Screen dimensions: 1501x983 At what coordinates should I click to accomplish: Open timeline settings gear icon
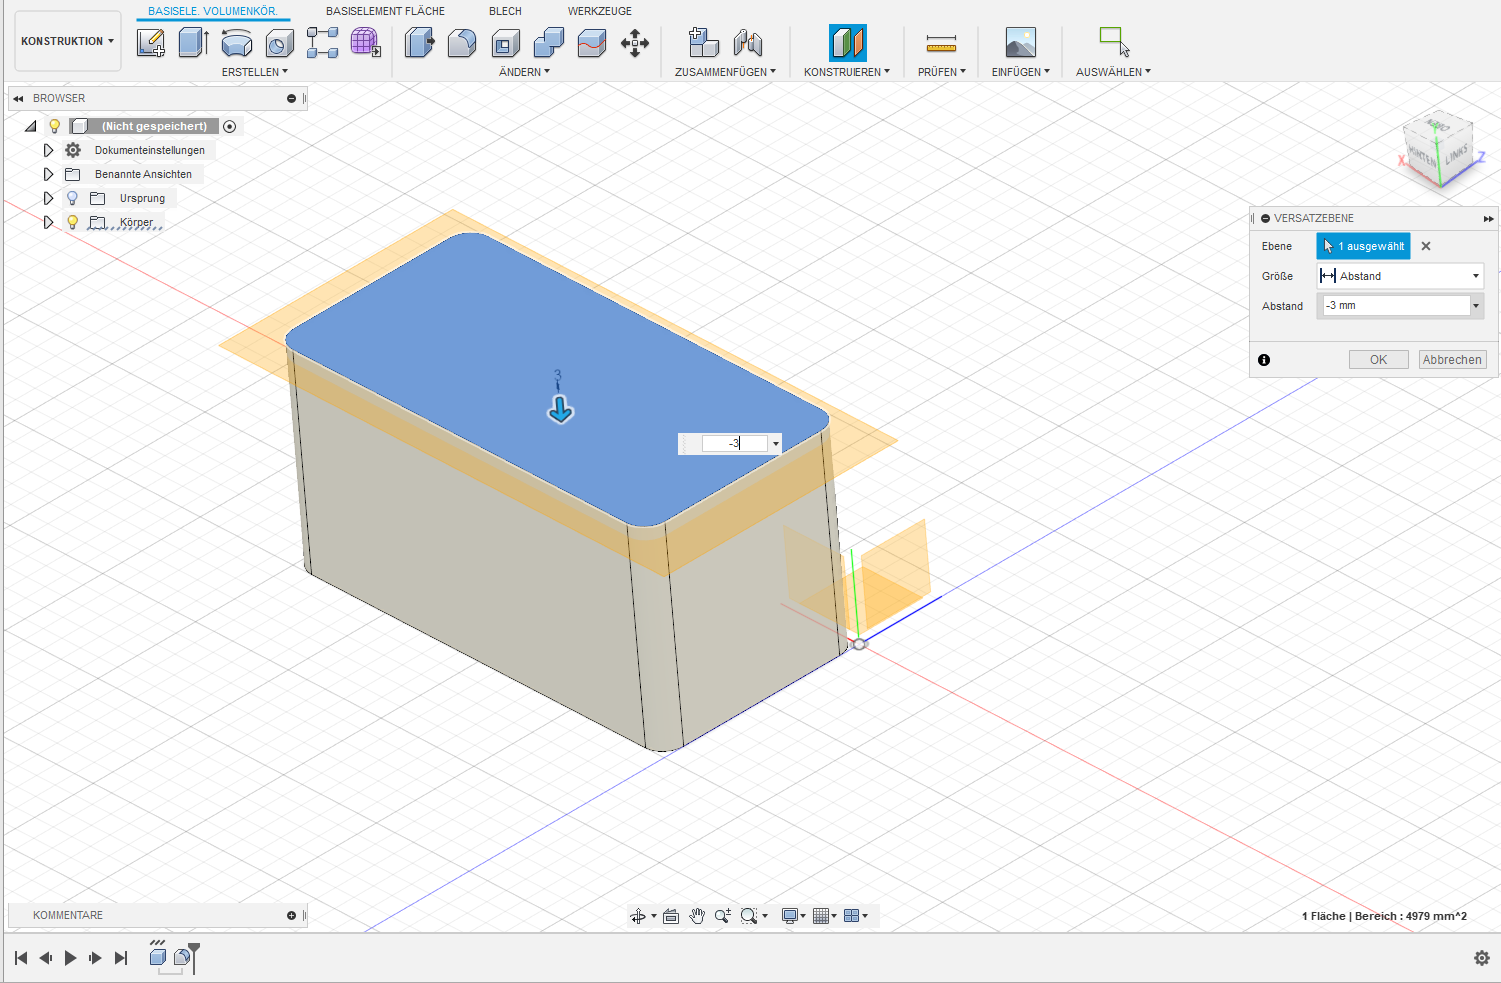click(x=1482, y=958)
